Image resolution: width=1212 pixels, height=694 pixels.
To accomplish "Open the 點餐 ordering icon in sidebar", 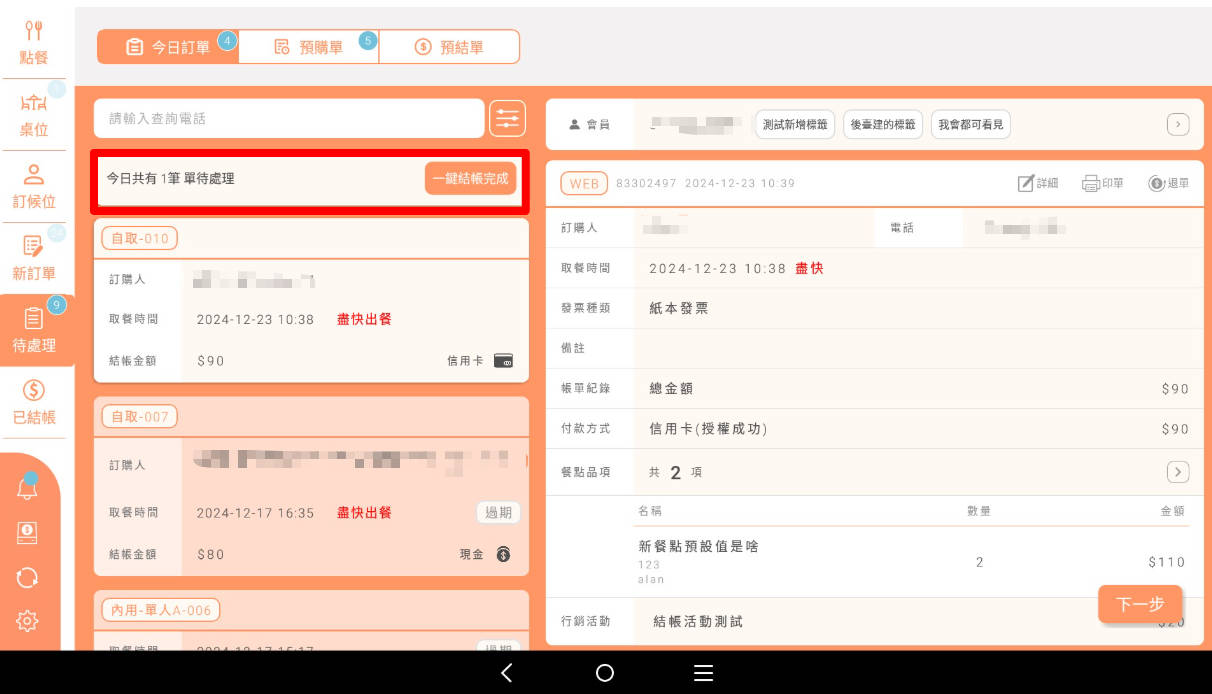I will pyautogui.click(x=34, y=42).
